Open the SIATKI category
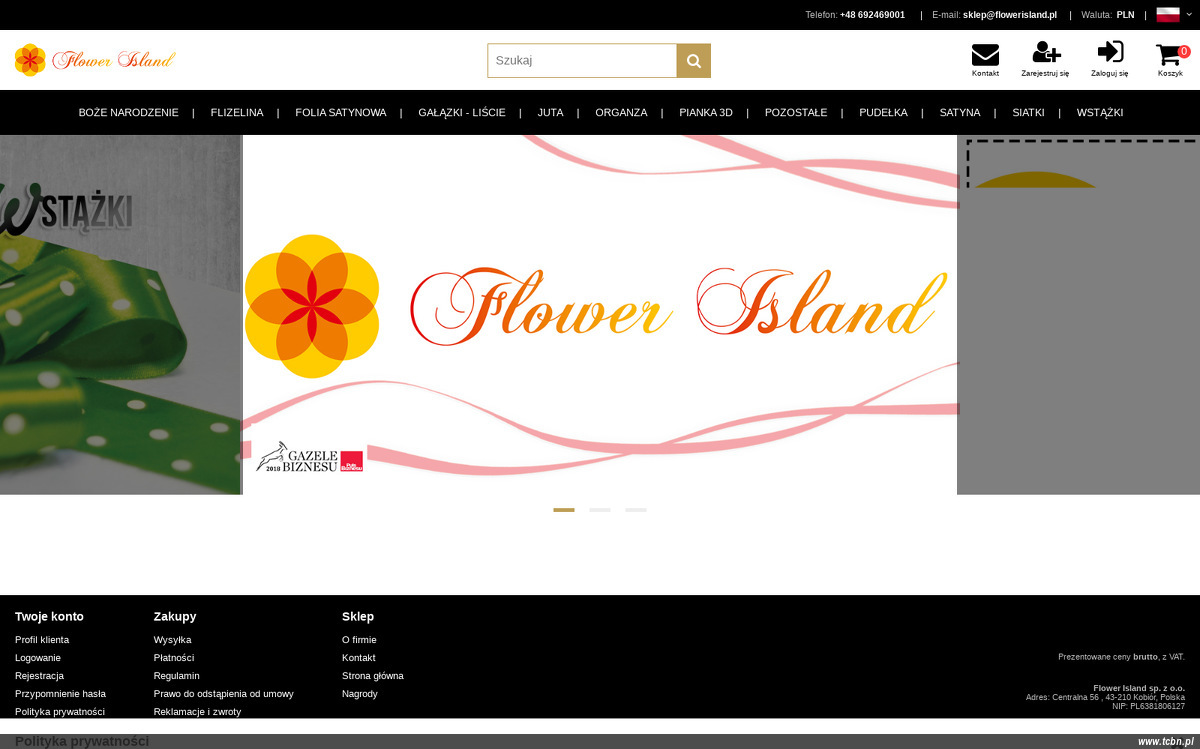Screen dimensions: 1200x749 point(1028,113)
